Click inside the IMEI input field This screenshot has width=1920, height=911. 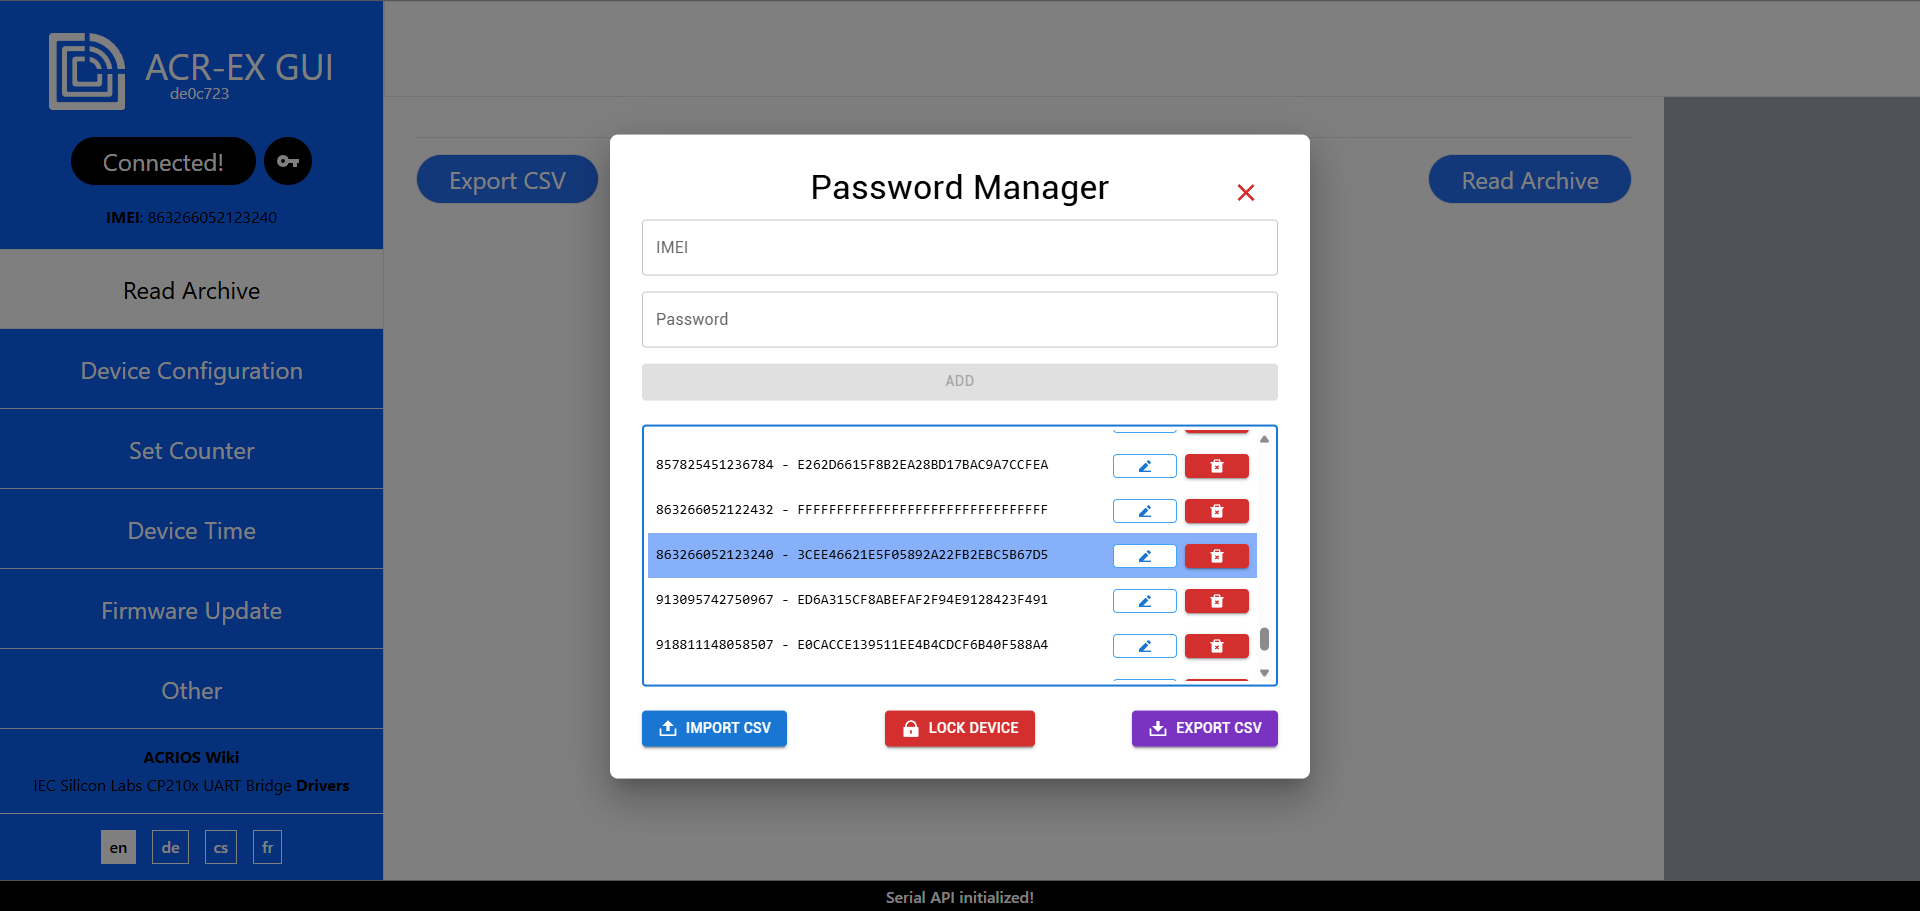tap(959, 247)
